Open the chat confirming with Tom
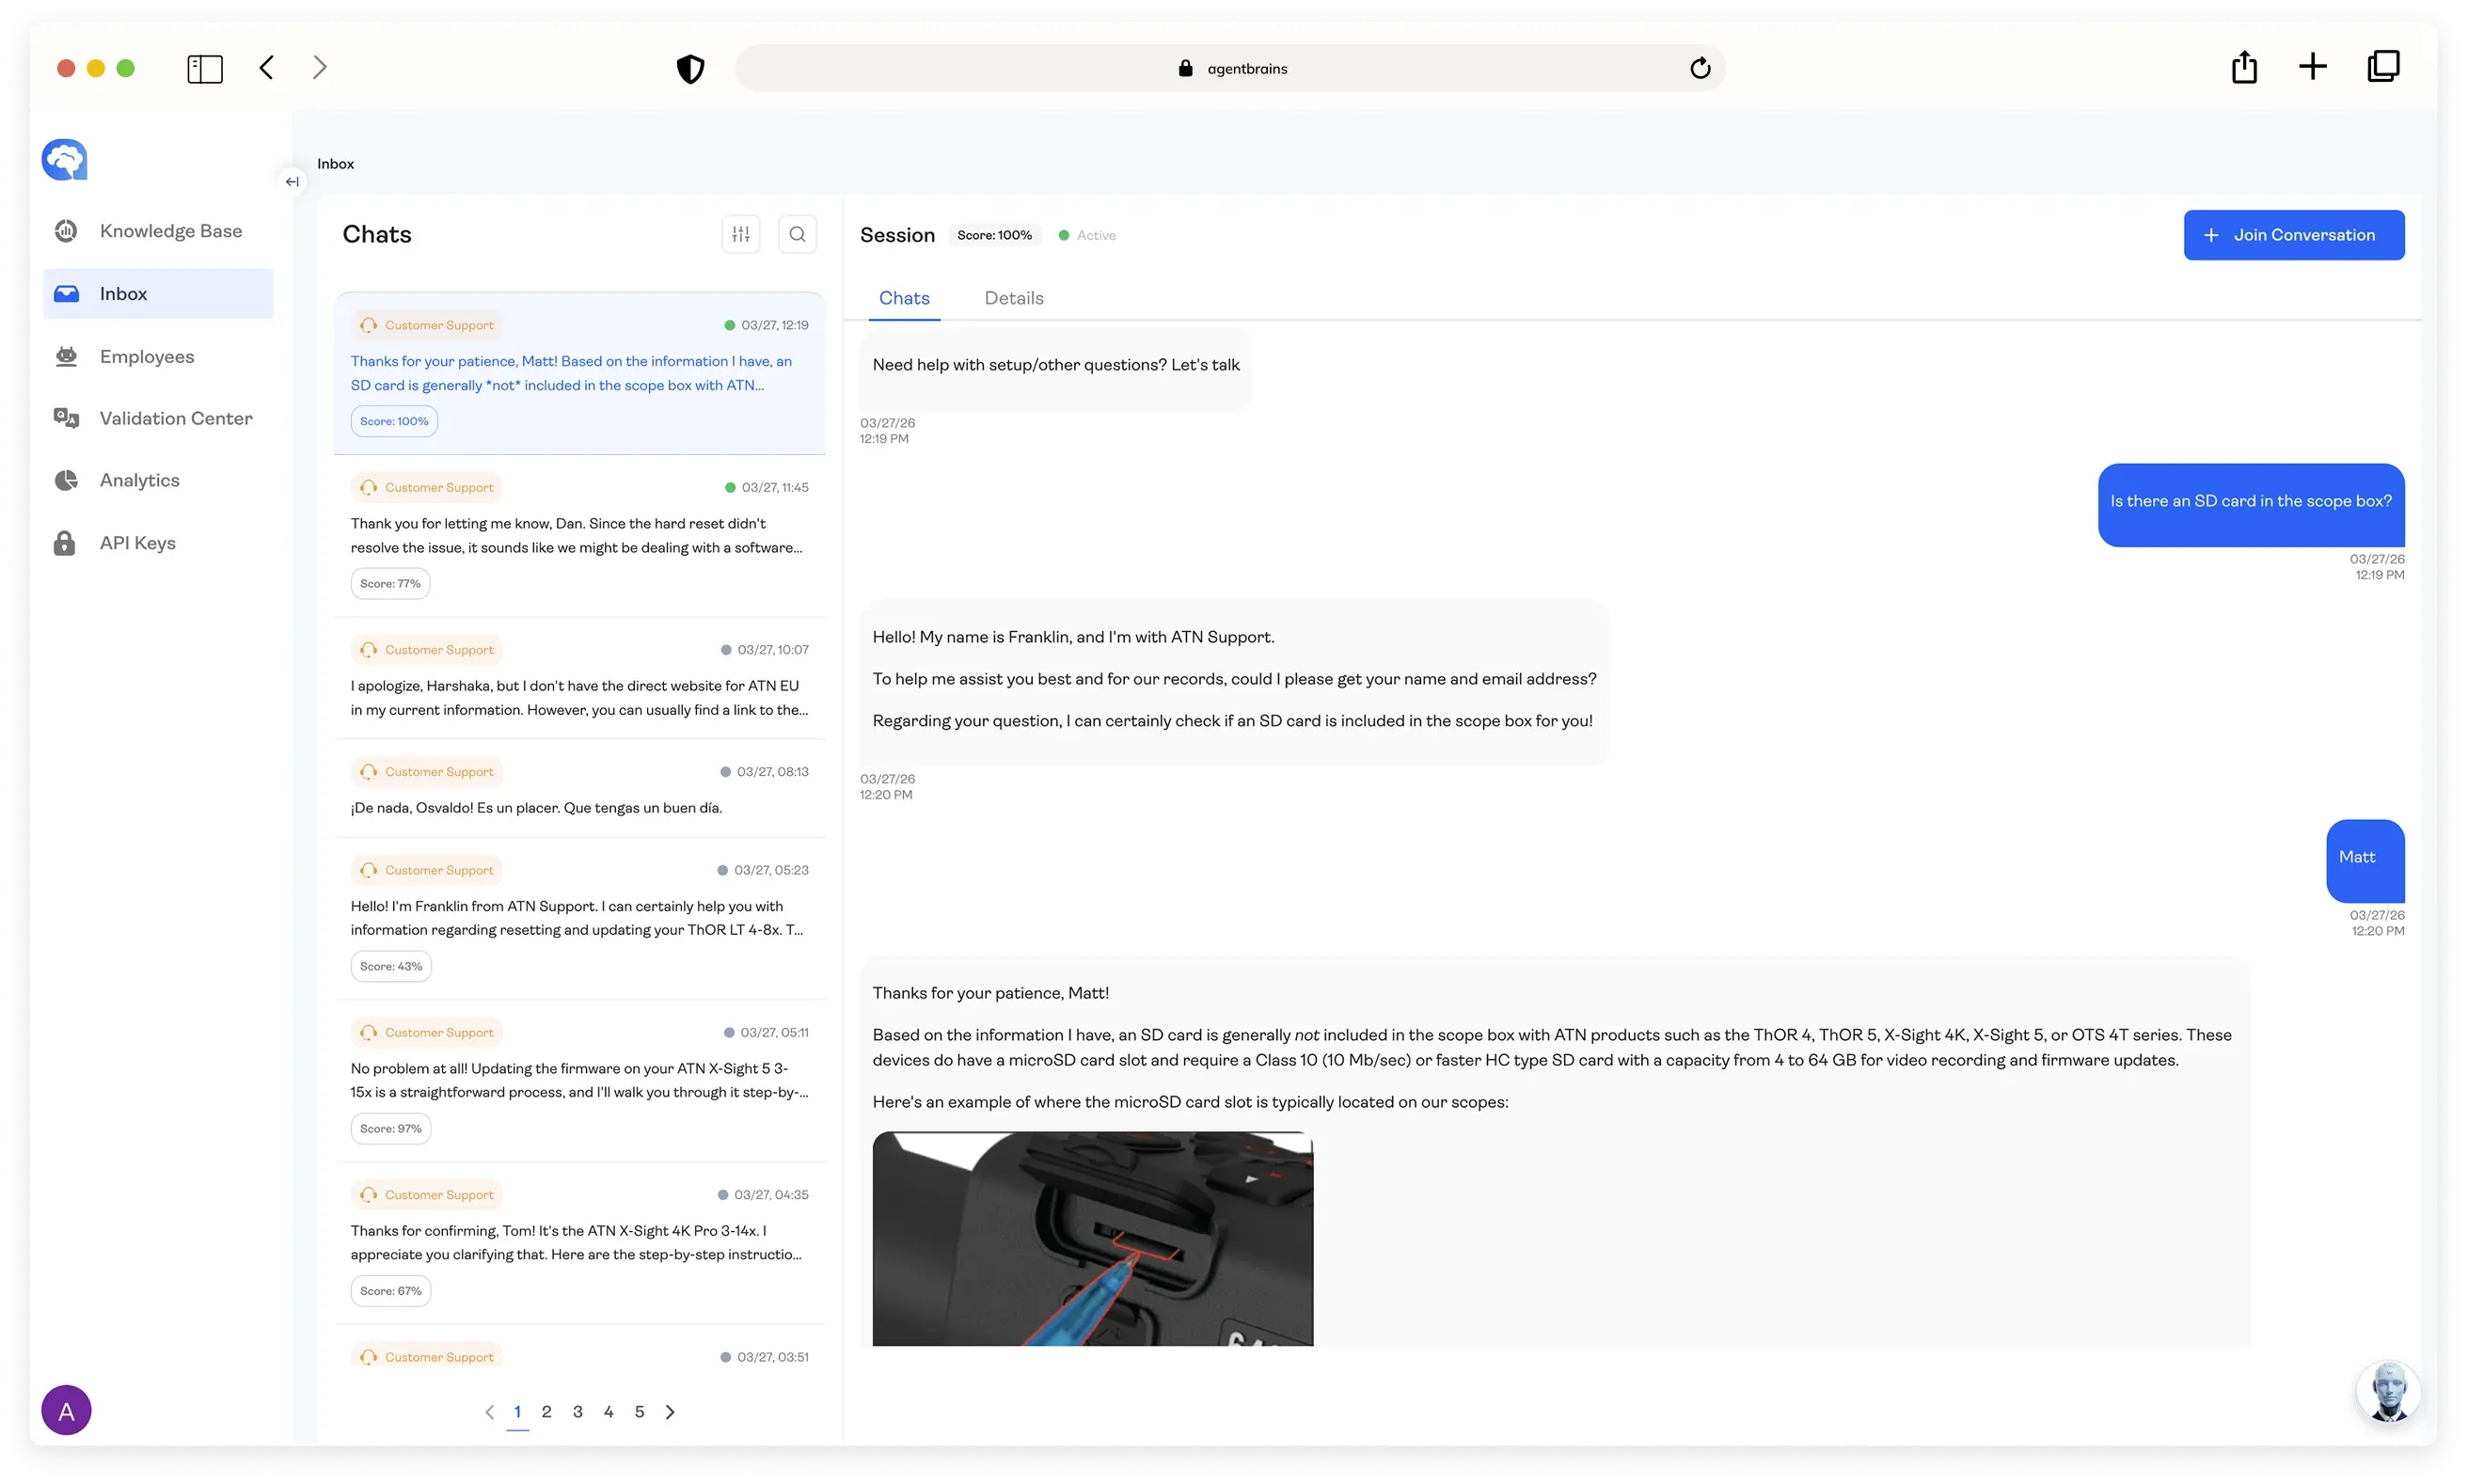The height and width of the screenshot is (1484, 2468). [x=580, y=1243]
